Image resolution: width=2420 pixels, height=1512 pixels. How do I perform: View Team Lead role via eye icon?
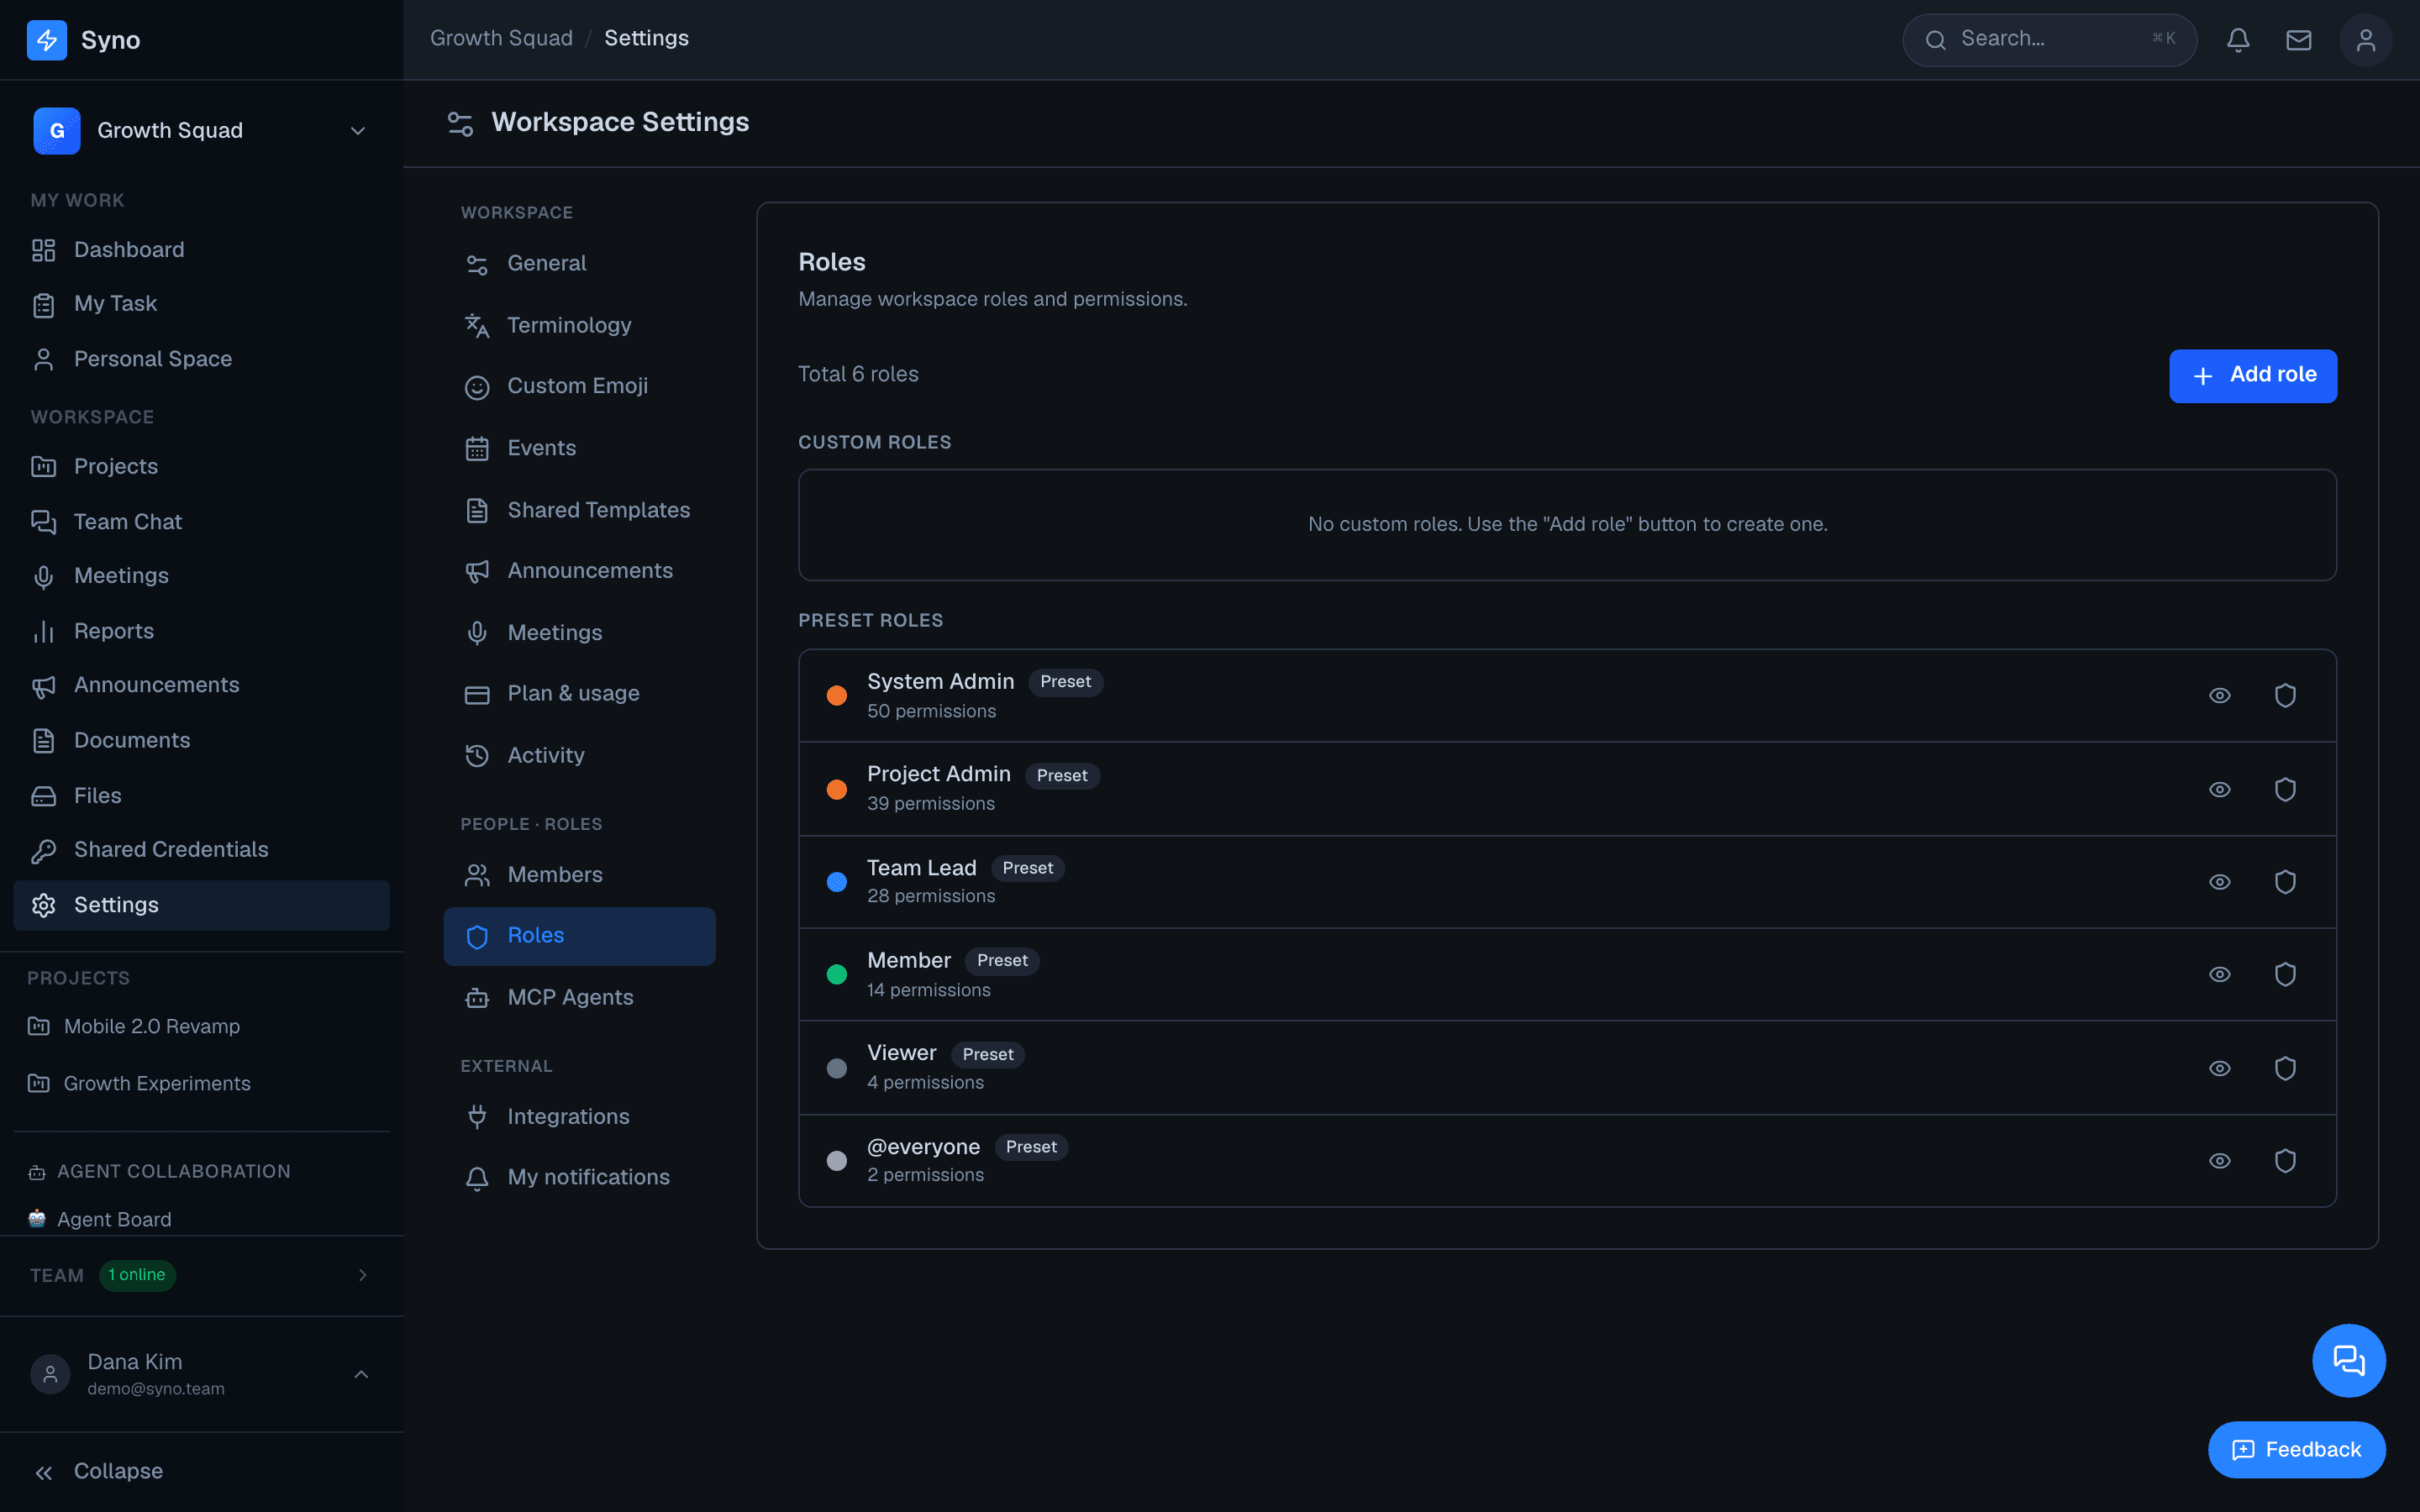2220,881
